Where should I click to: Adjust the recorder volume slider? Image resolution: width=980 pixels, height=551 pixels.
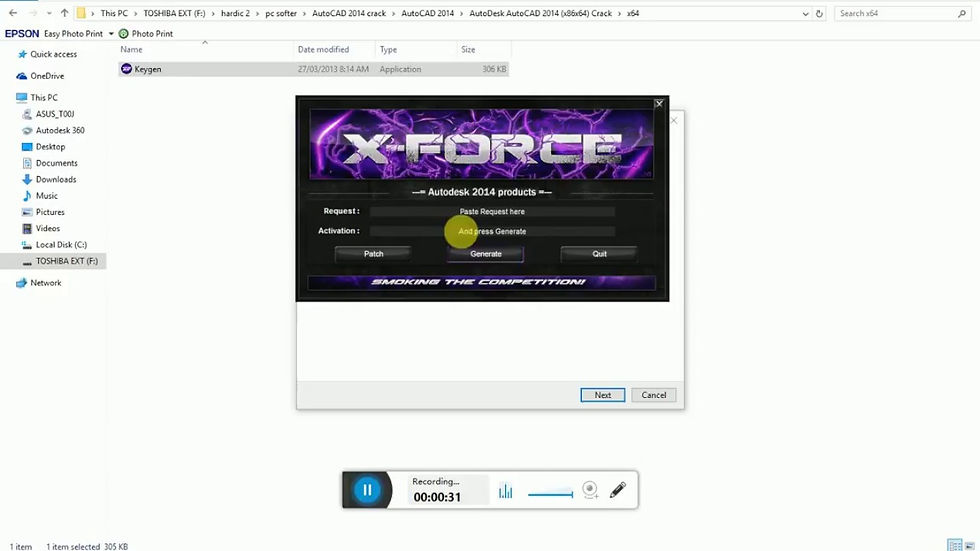pyautogui.click(x=550, y=494)
